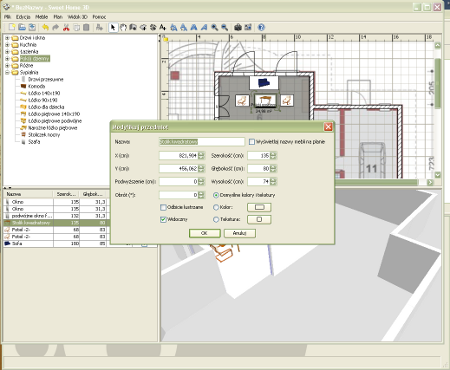
Task: Open the Kolor color swatch button
Action: pos(259,207)
